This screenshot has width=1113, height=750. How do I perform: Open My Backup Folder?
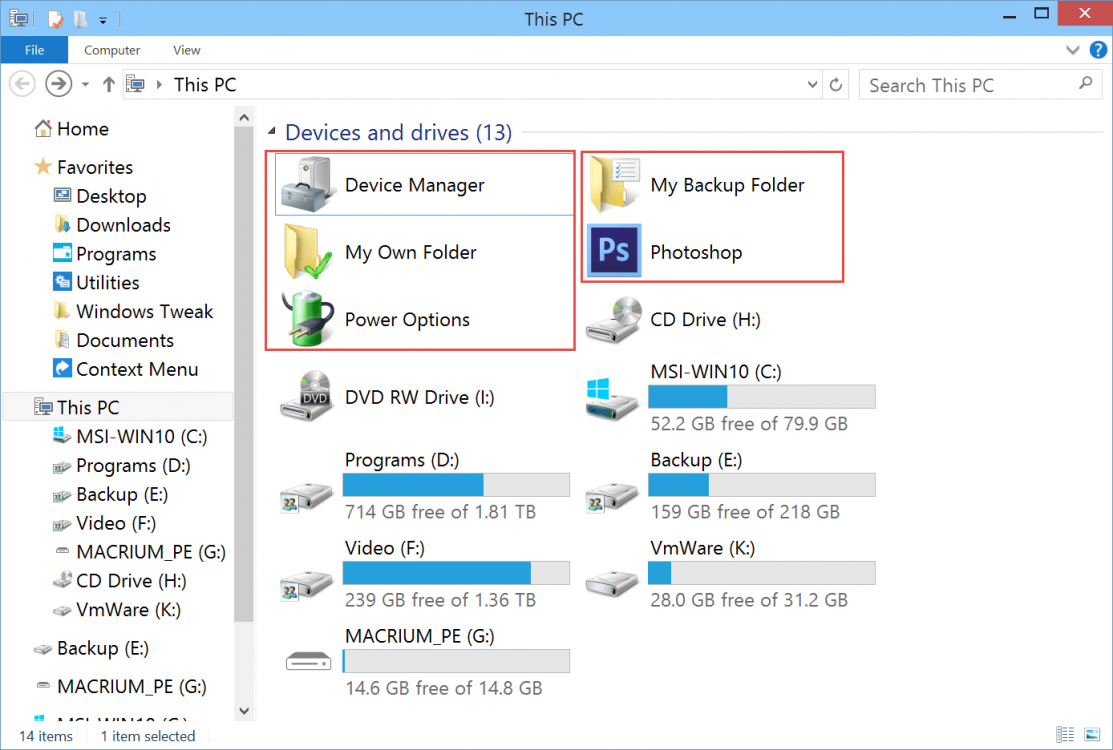(727, 184)
